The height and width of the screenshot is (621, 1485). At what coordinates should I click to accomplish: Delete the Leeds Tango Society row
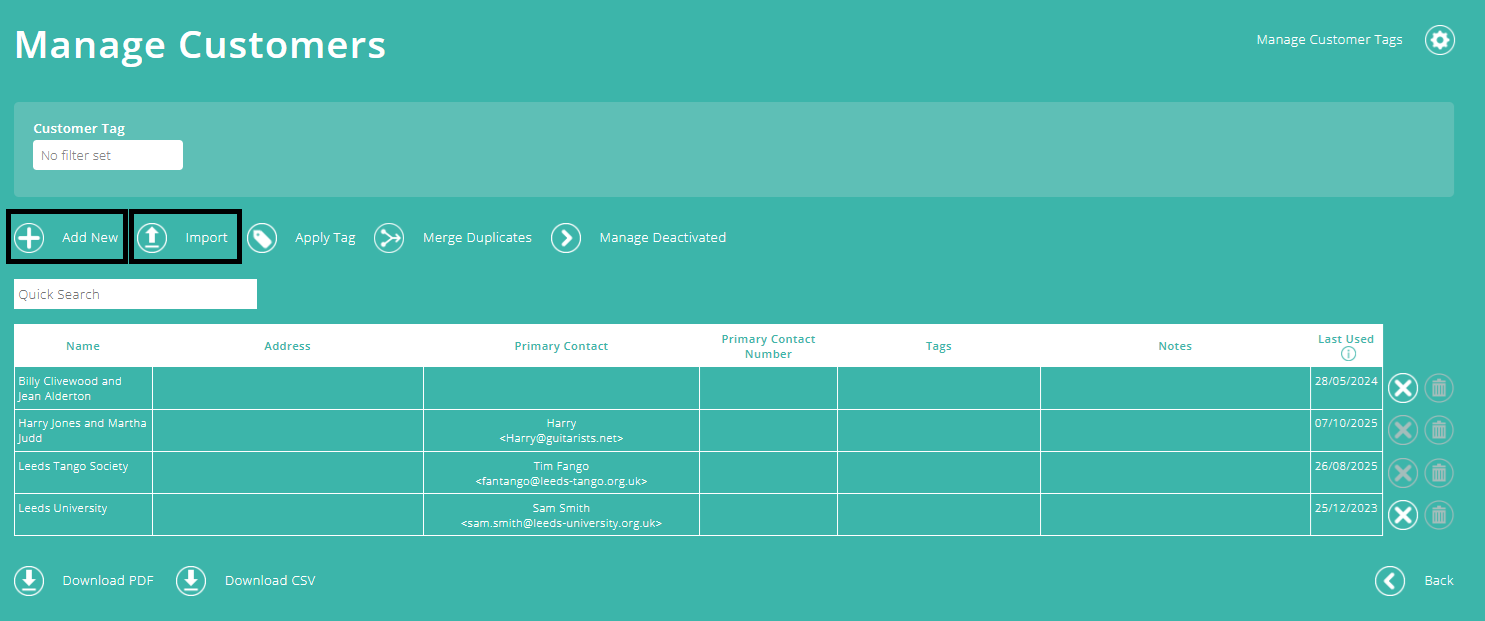1439,472
